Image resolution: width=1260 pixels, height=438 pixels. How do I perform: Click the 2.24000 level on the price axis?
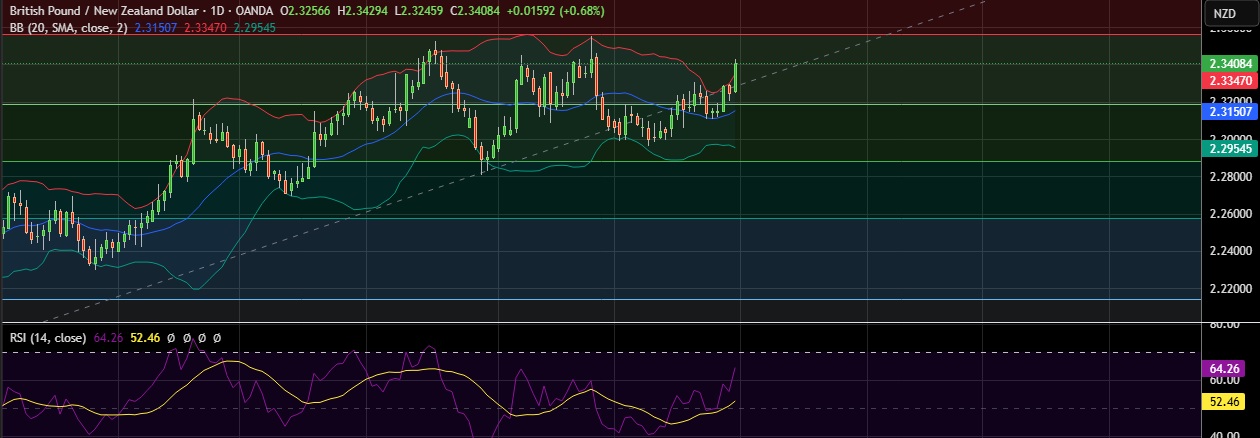[x=1226, y=251]
